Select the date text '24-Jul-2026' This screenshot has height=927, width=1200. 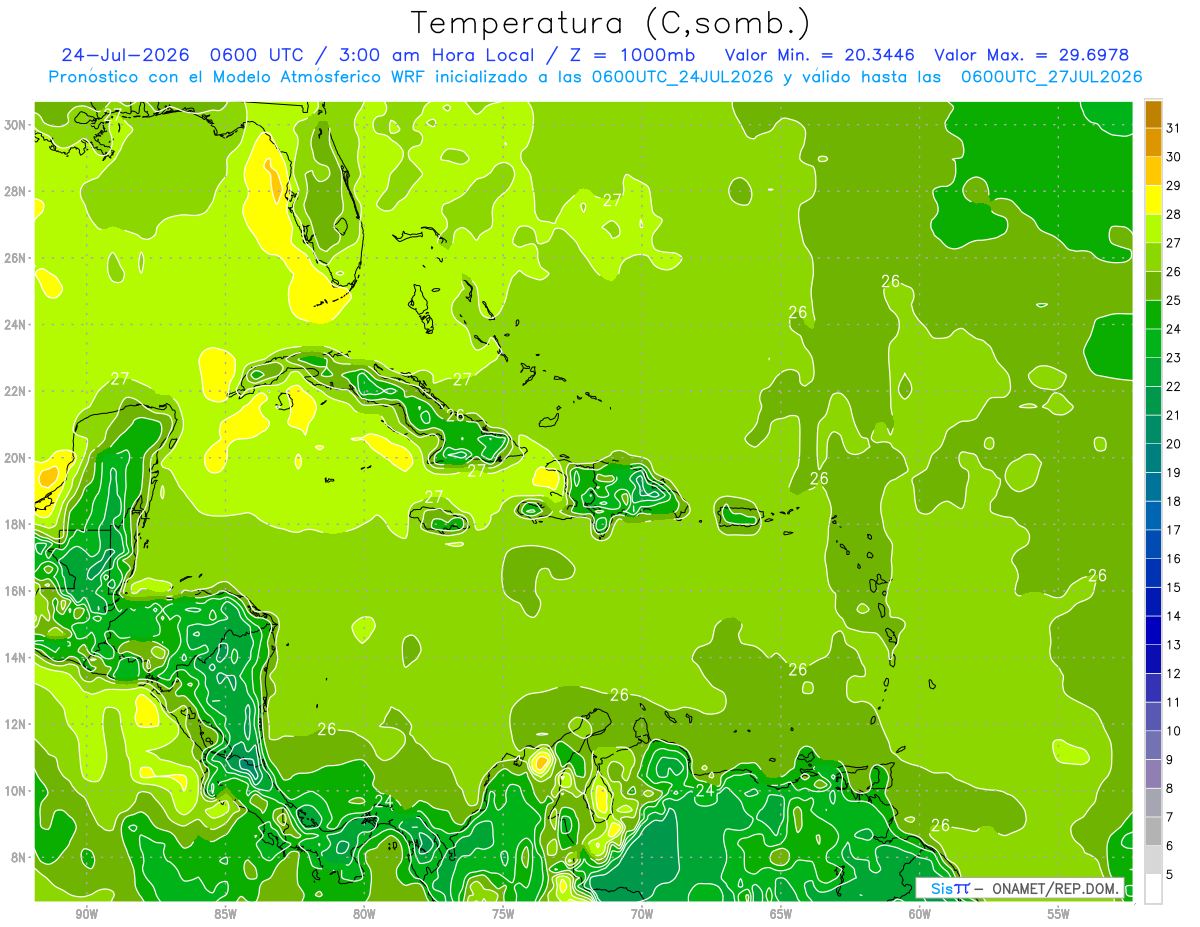click(126, 55)
